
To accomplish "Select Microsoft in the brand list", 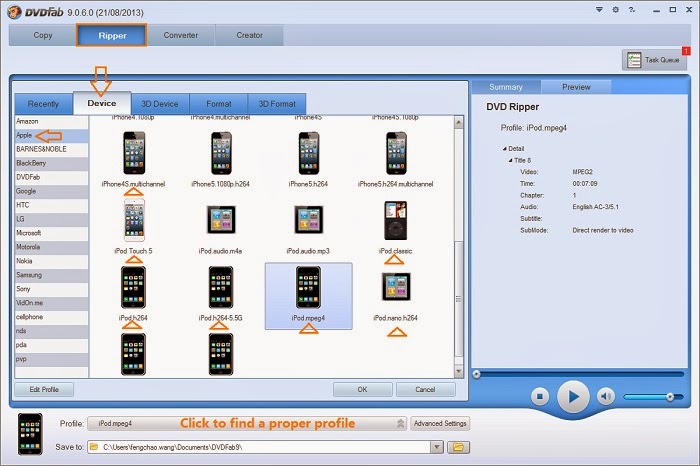I will (51, 233).
